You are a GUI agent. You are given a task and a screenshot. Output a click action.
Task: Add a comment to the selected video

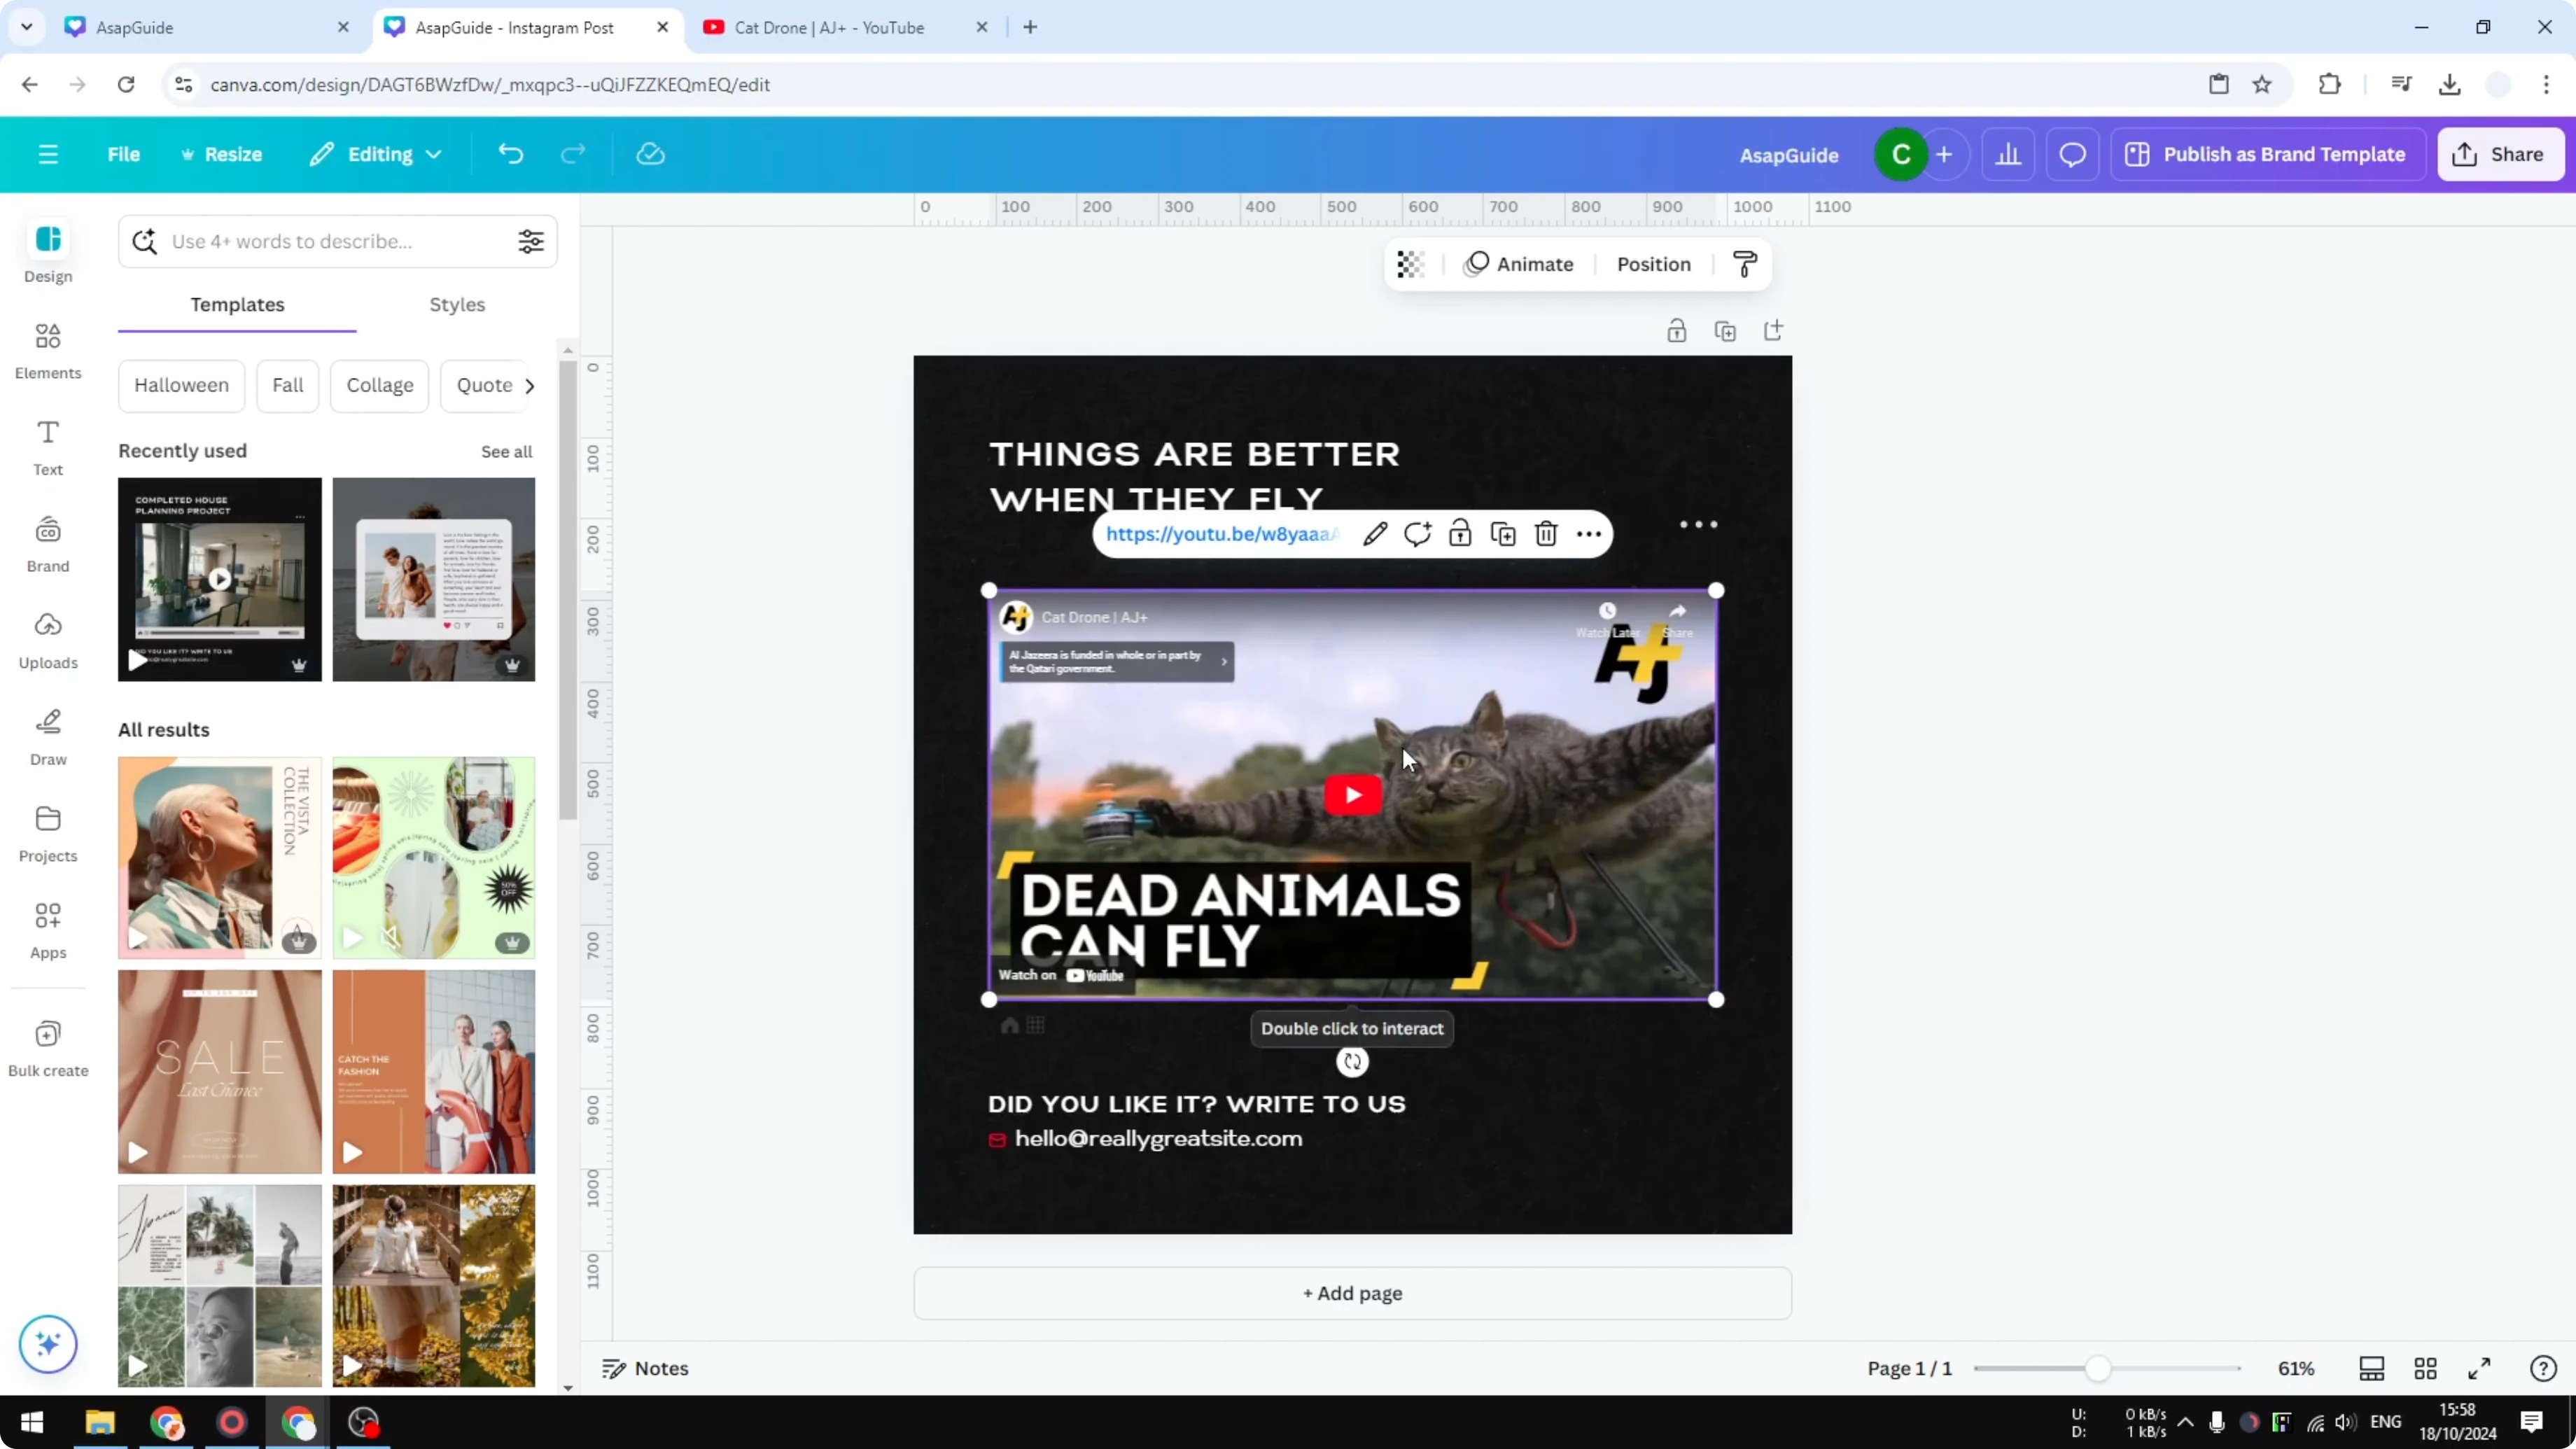click(1417, 534)
